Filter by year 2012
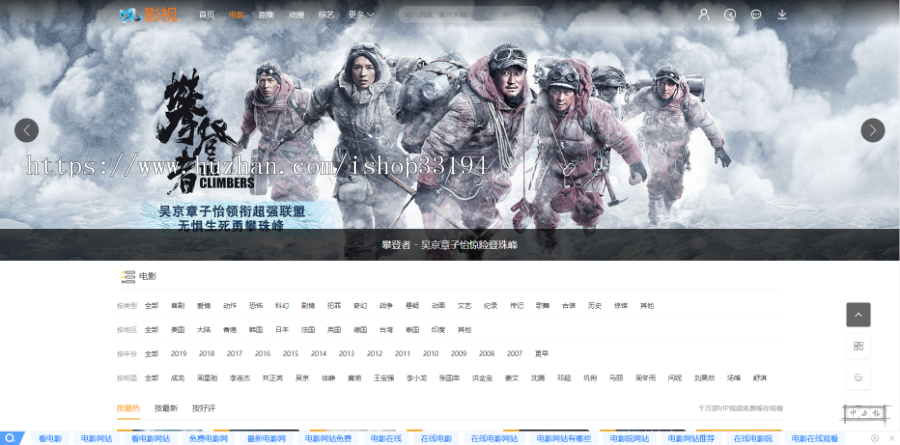The height and width of the screenshot is (445, 900). tap(374, 354)
